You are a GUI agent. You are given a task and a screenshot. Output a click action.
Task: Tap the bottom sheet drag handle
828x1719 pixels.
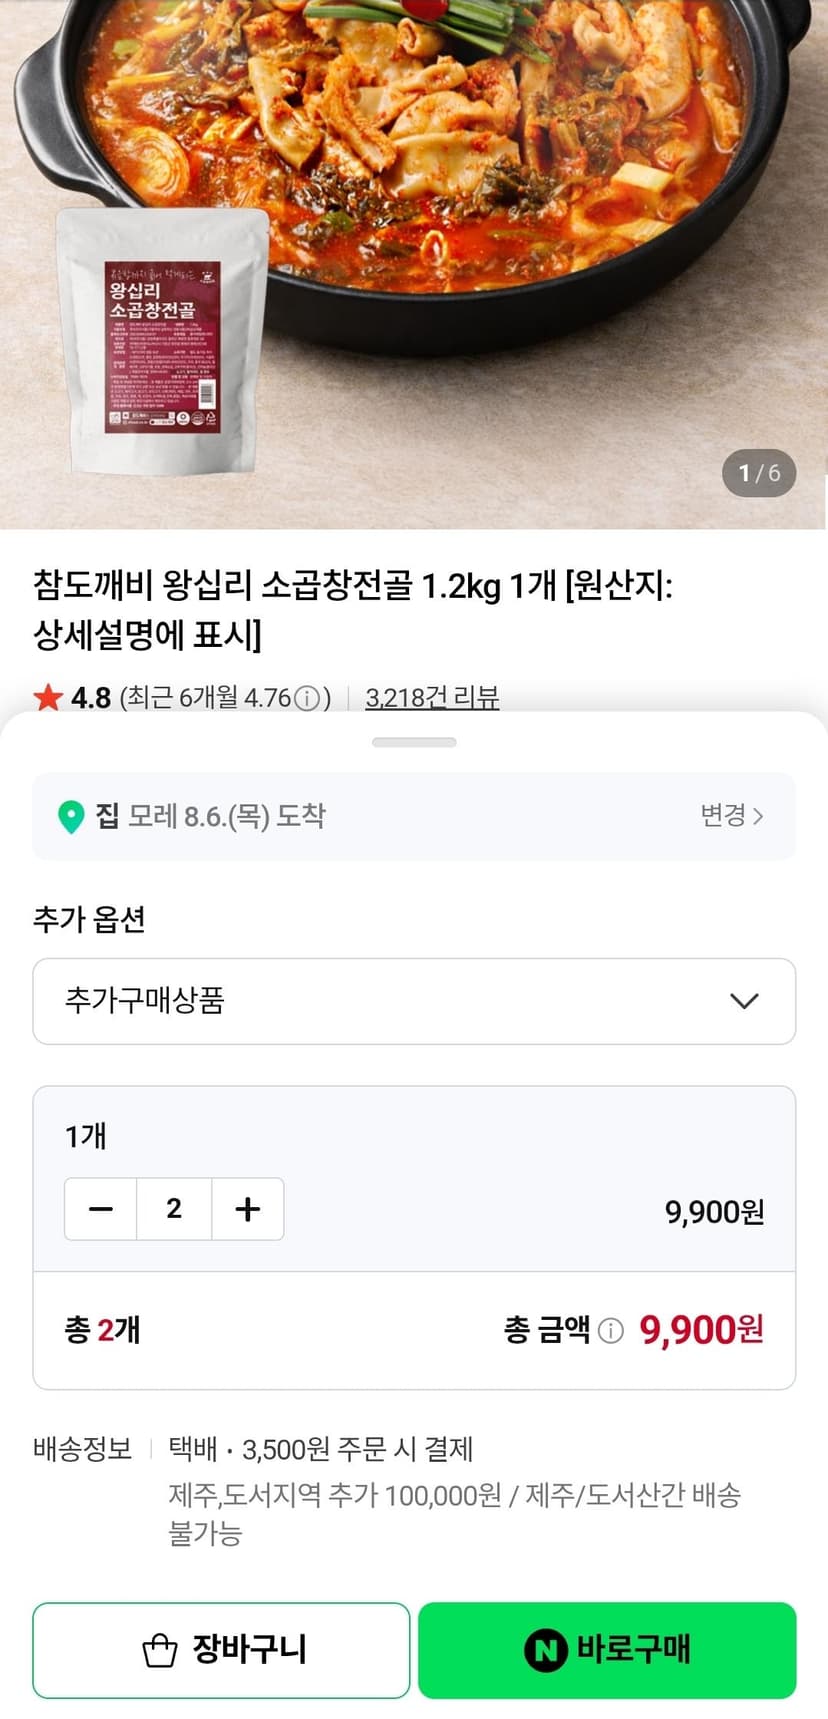[414, 742]
